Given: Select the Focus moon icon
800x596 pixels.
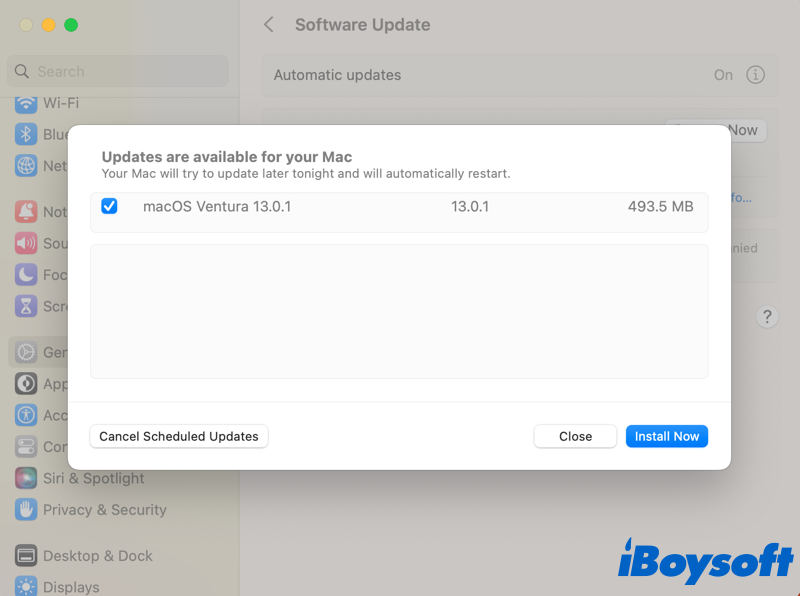Looking at the screenshot, I should coord(26,275).
